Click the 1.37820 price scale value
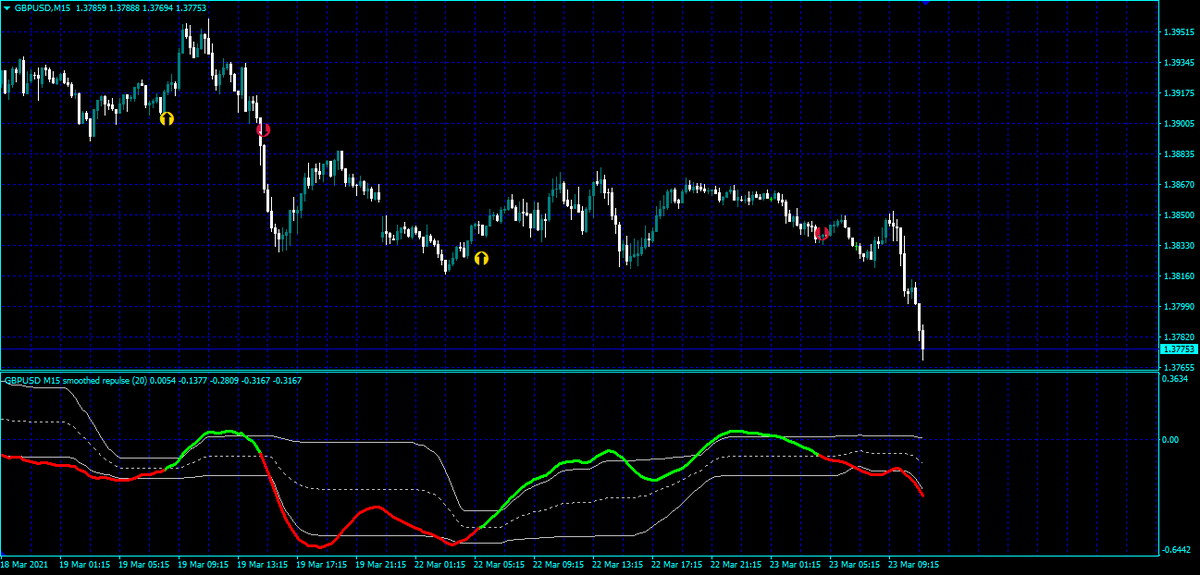Image resolution: width=1200 pixels, height=575 pixels. click(x=1178, y=337)
